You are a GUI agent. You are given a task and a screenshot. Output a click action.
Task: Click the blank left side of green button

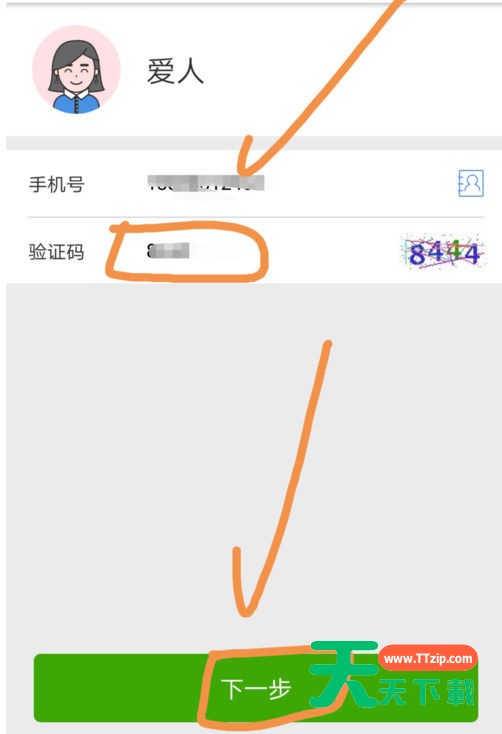(117, 688)
